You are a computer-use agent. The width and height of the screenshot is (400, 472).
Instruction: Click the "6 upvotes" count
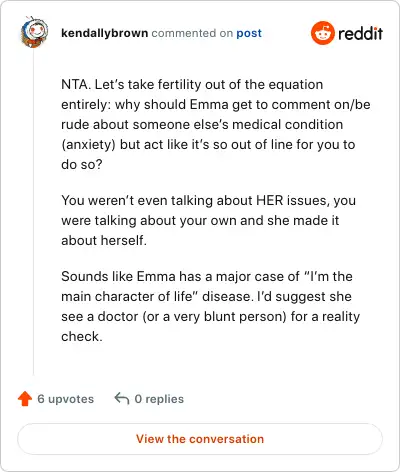point(66,399)
